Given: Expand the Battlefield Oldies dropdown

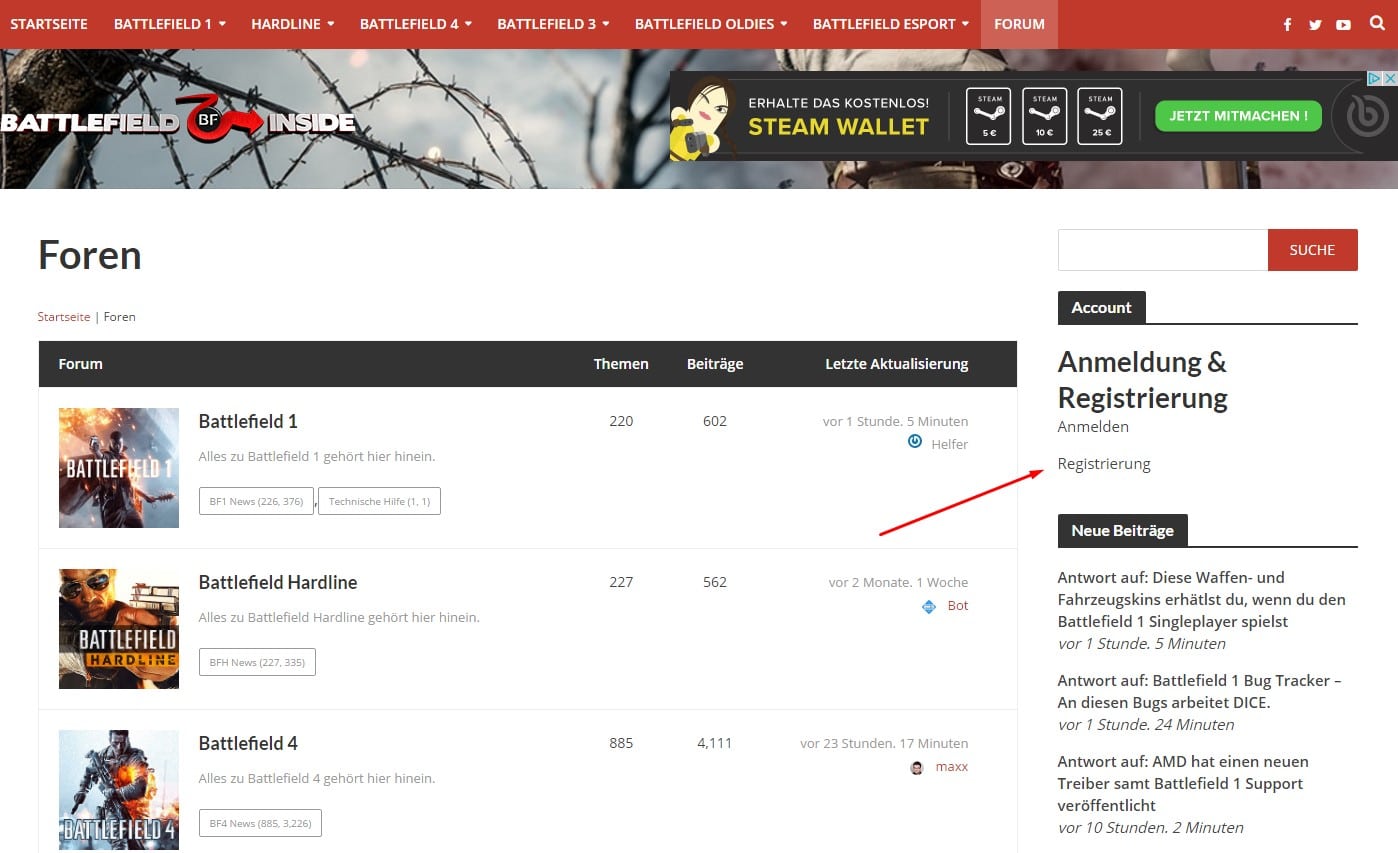Looking at the screenshot, I should point(710,24).
